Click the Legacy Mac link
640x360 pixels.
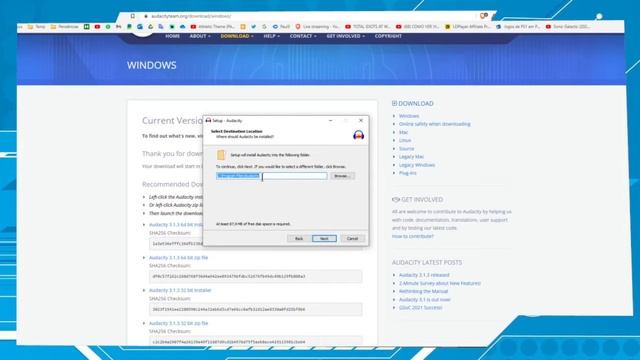pos(411,157)
